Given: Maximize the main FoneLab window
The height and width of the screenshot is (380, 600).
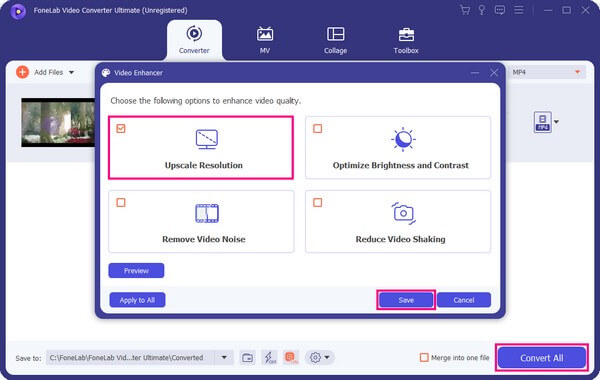Looking at the screenshot, I should [567, 10].
